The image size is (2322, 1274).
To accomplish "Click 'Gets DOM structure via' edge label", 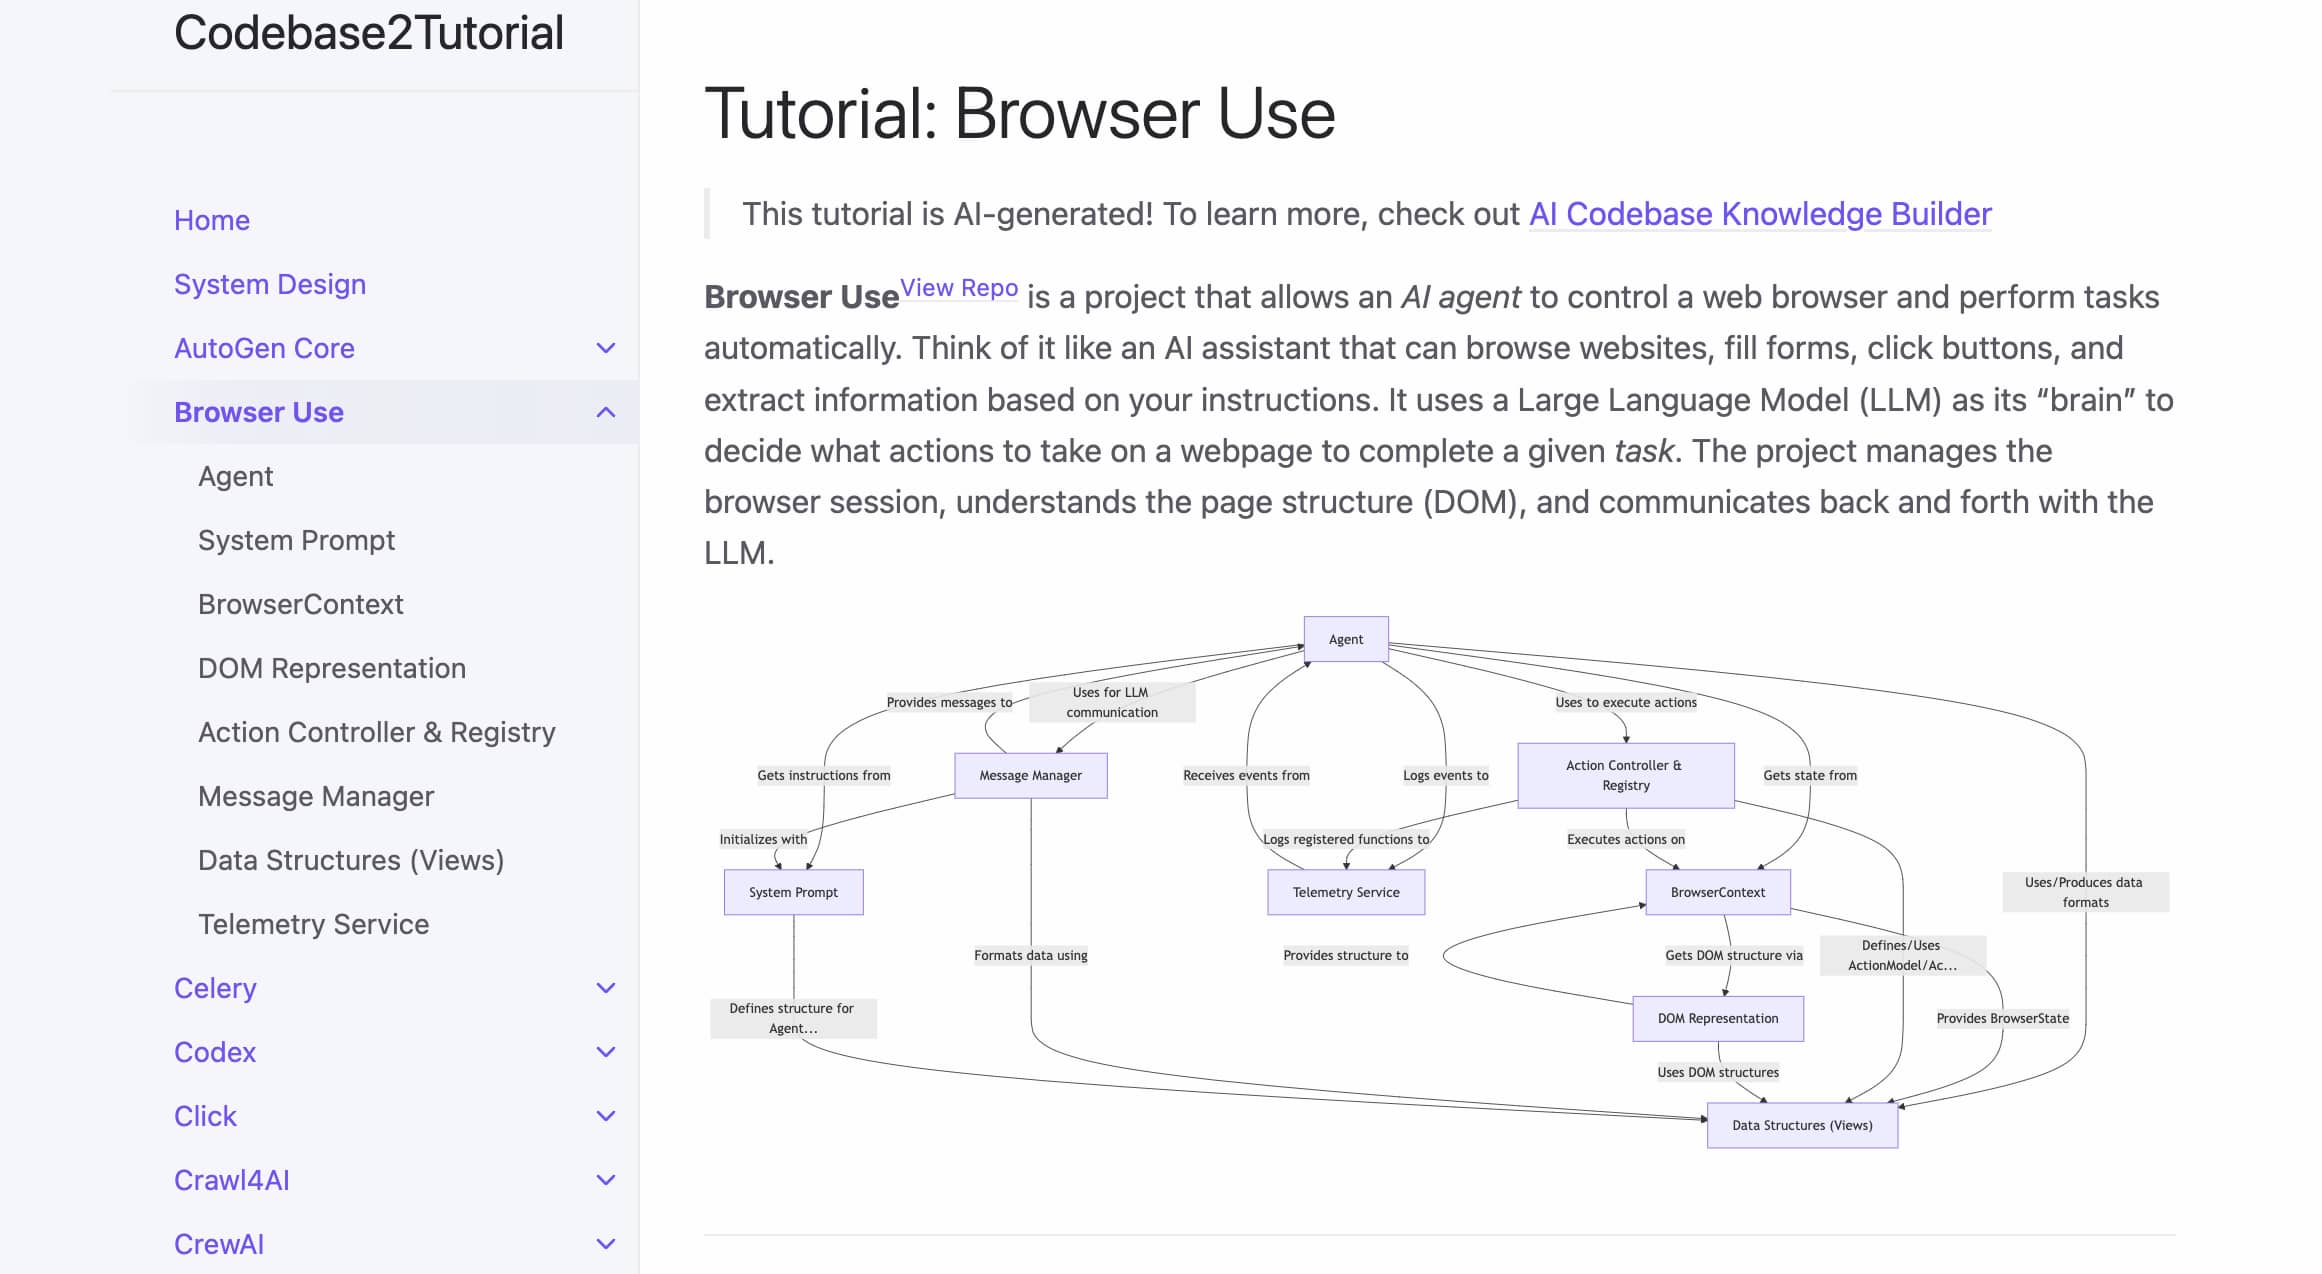I will coord(1734,955).
